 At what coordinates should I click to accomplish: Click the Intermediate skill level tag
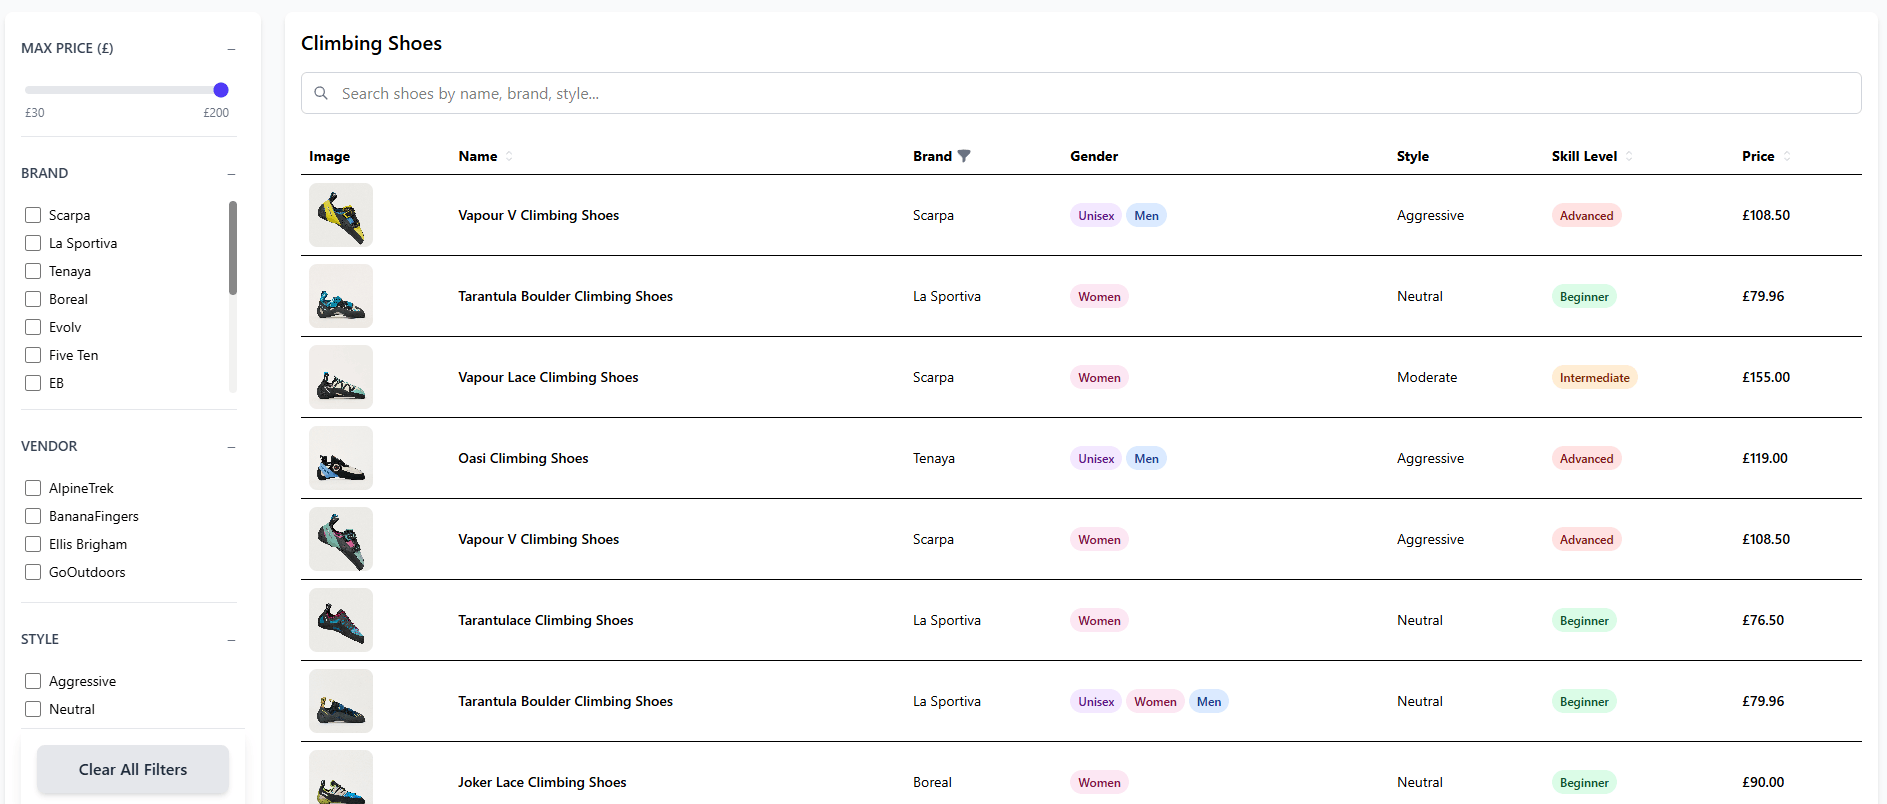[1594, 377]
